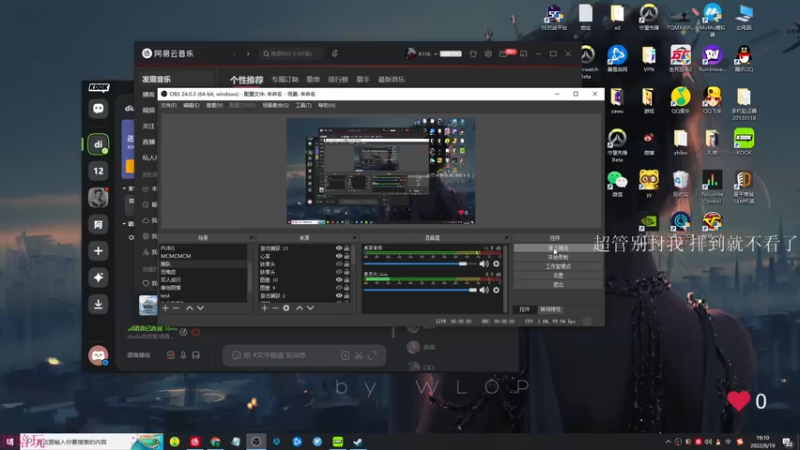Viewport: 800px width, 450px height.
Task: Toggle eye visibility for 游戏捕获 13 source
Action: pyautogui.click(x=339, y=248)
